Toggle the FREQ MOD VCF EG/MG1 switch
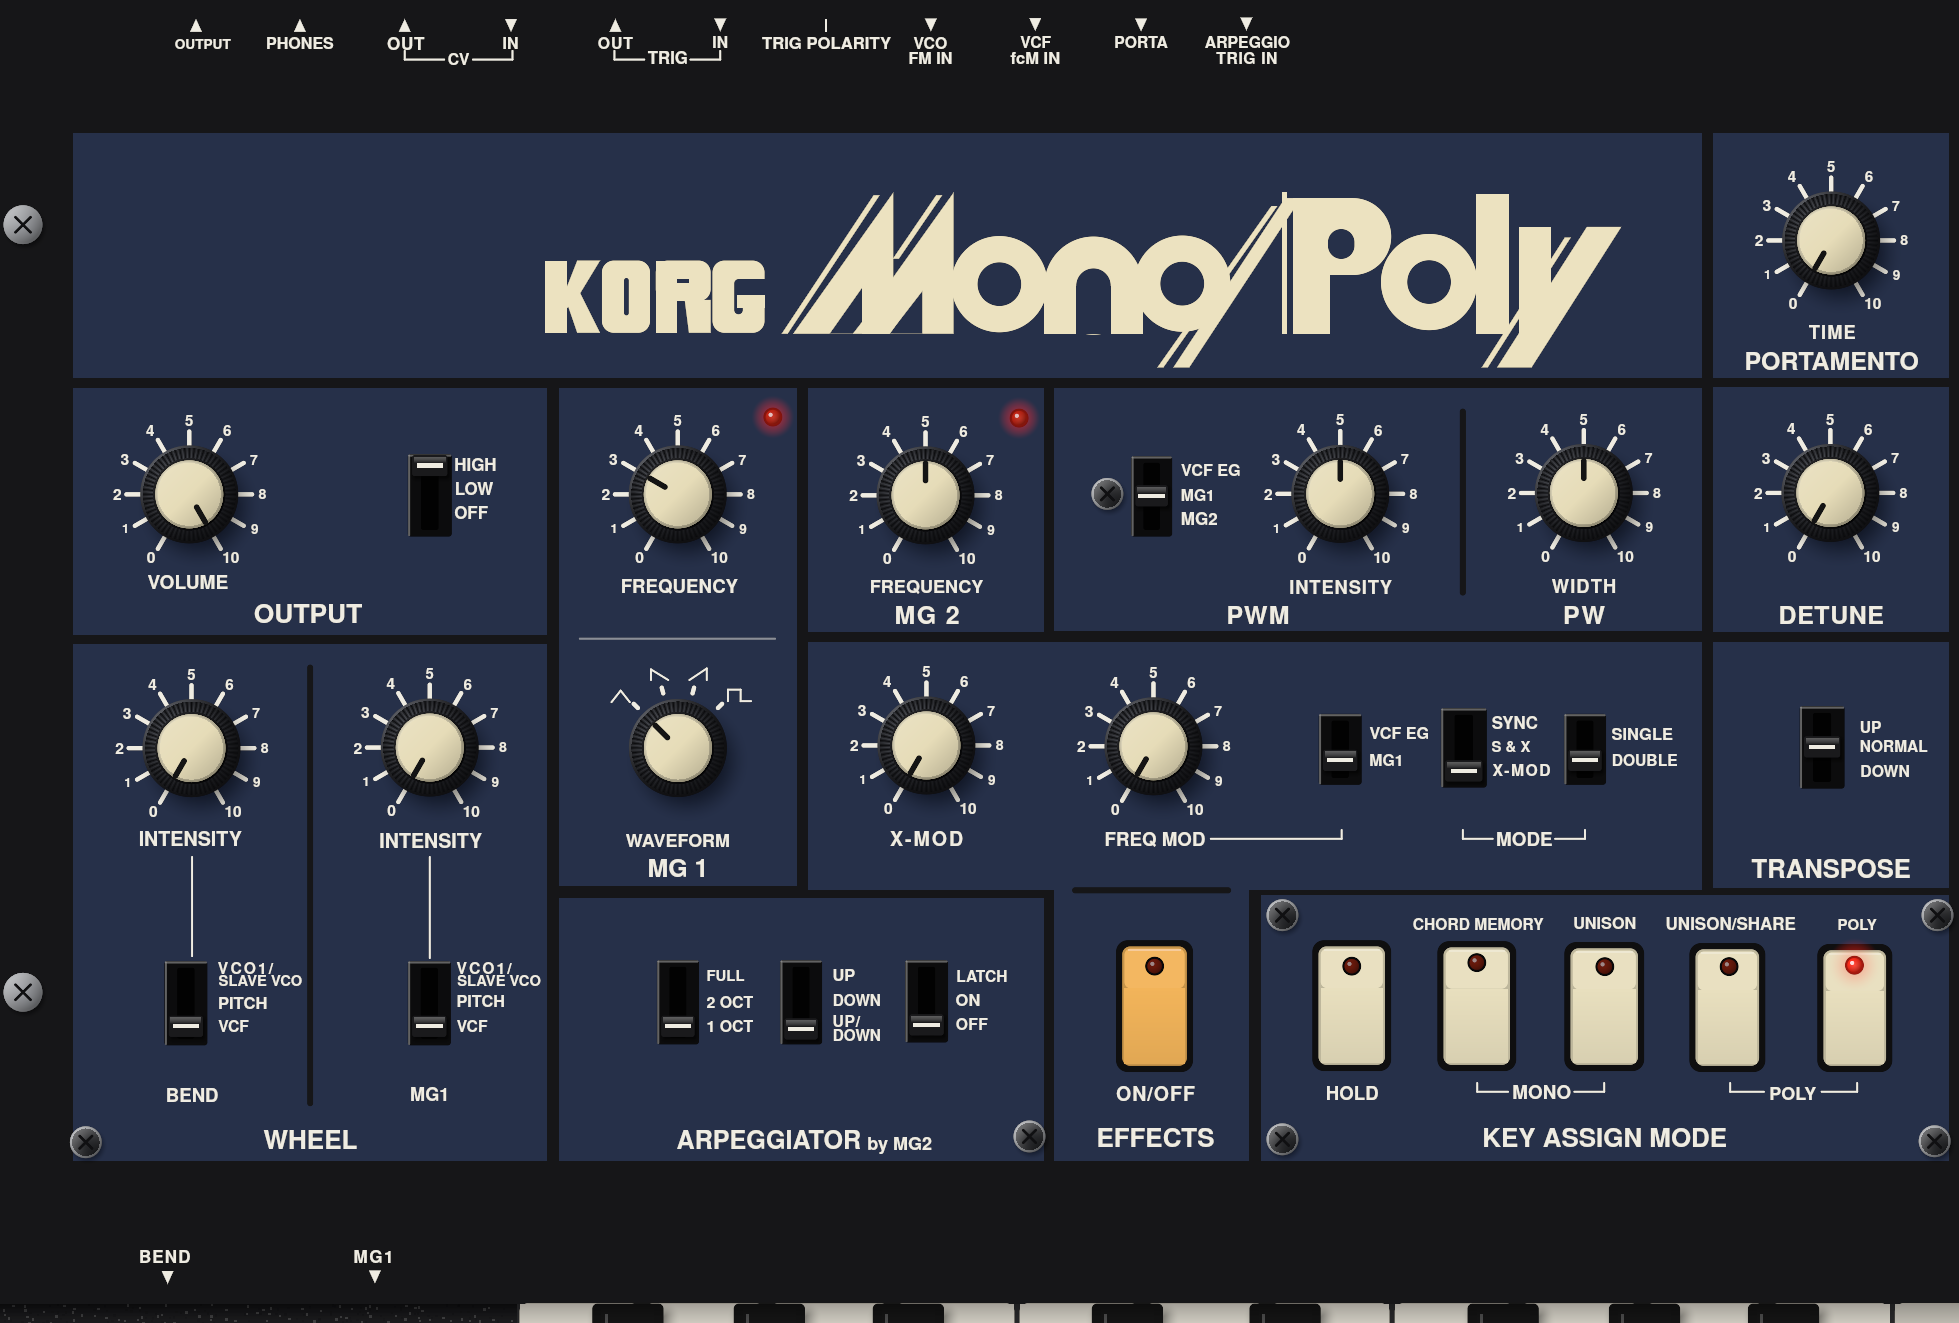Image resolution: width=1959 pixels, height=1323 pixels. point(1340,749)
